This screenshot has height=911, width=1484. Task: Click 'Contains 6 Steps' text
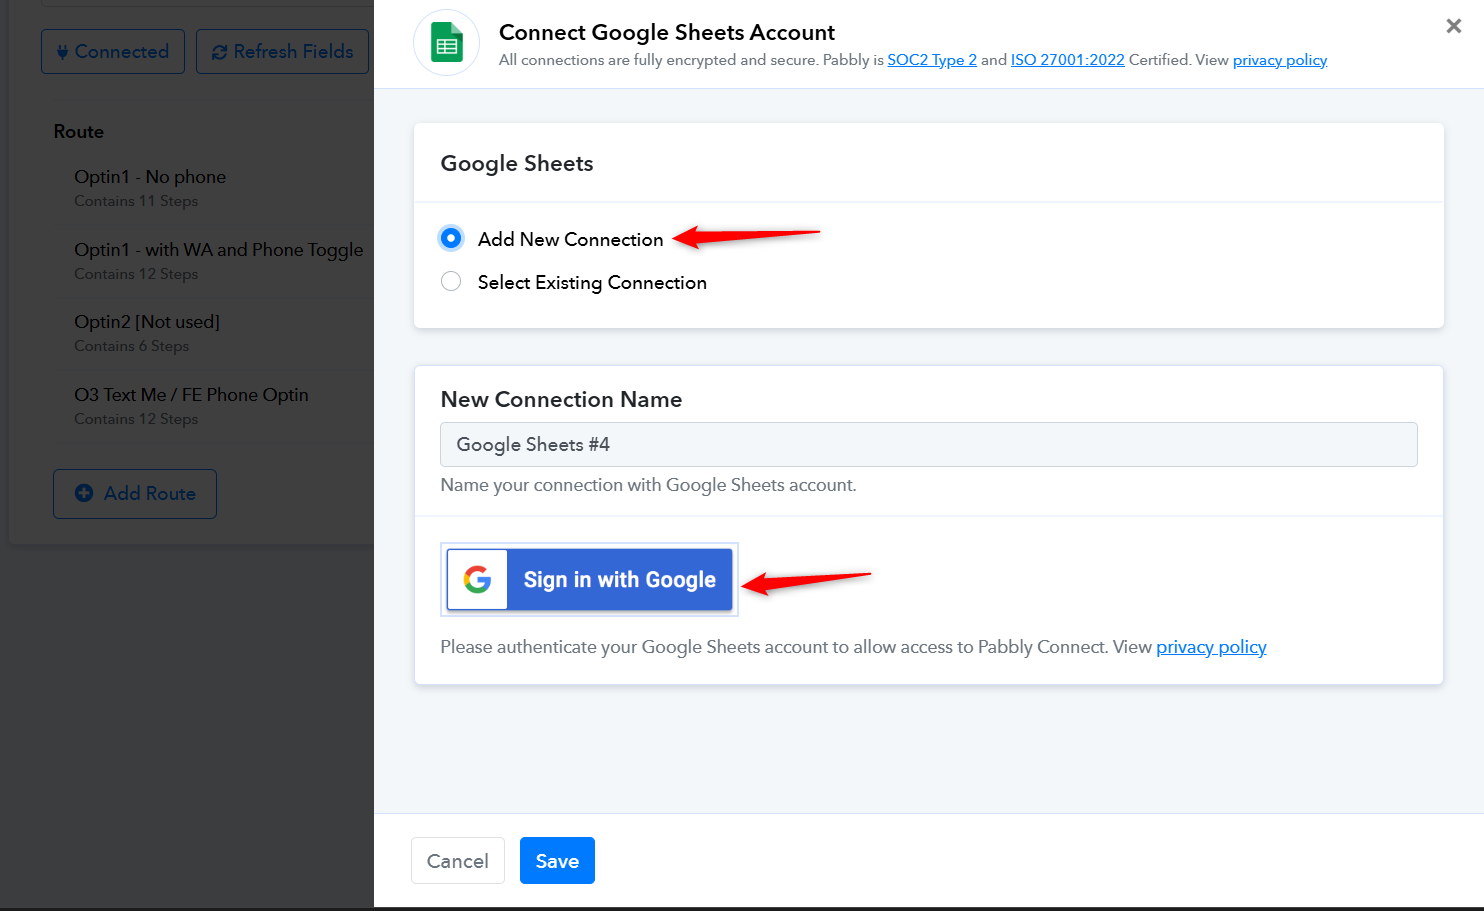pos(132,346)
